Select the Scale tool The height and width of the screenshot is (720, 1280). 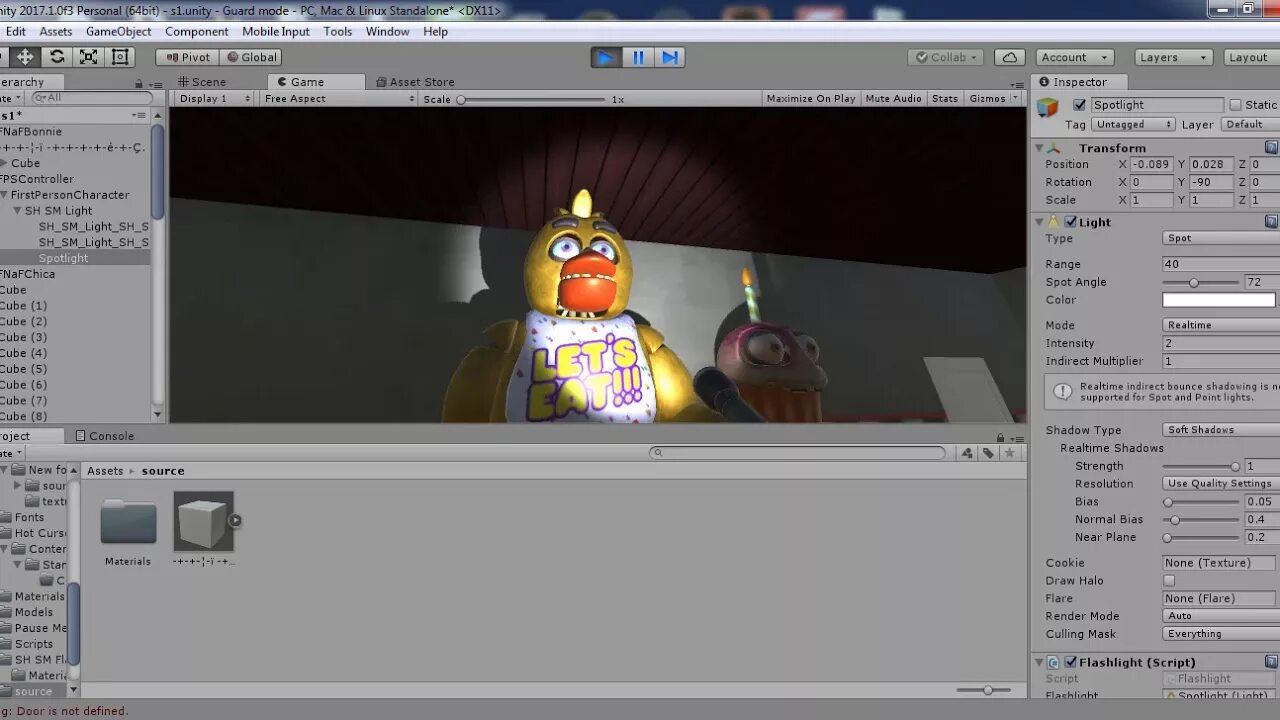tap(89, 57)
